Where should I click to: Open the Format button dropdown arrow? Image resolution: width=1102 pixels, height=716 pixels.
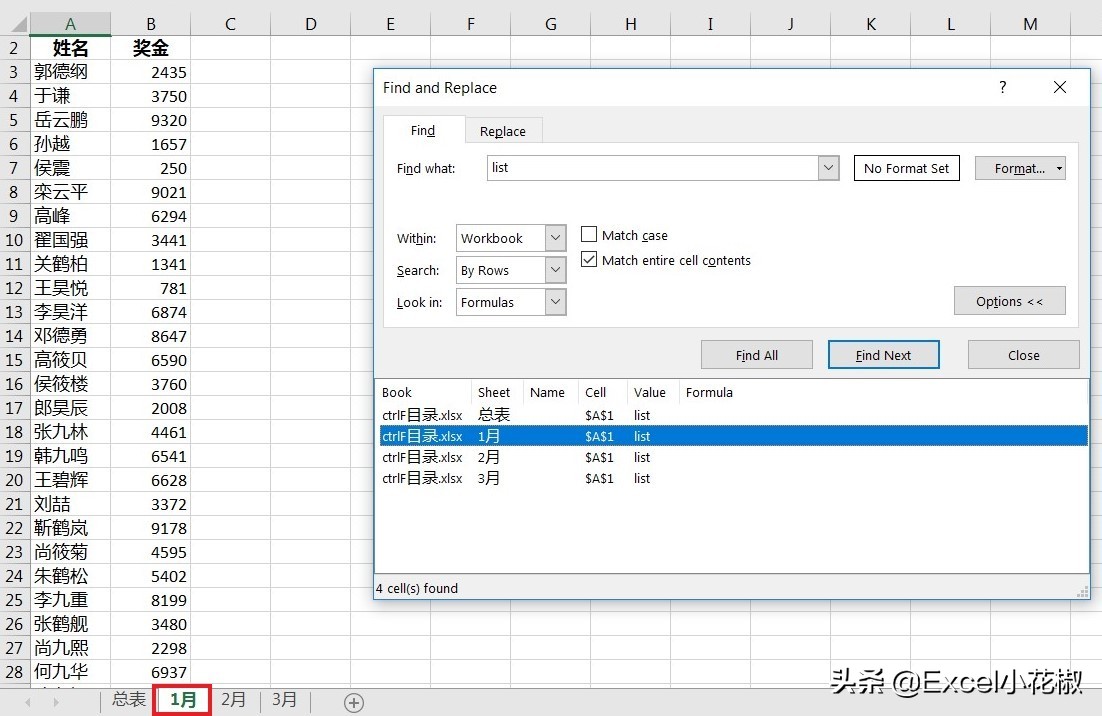pos(1059,169)
